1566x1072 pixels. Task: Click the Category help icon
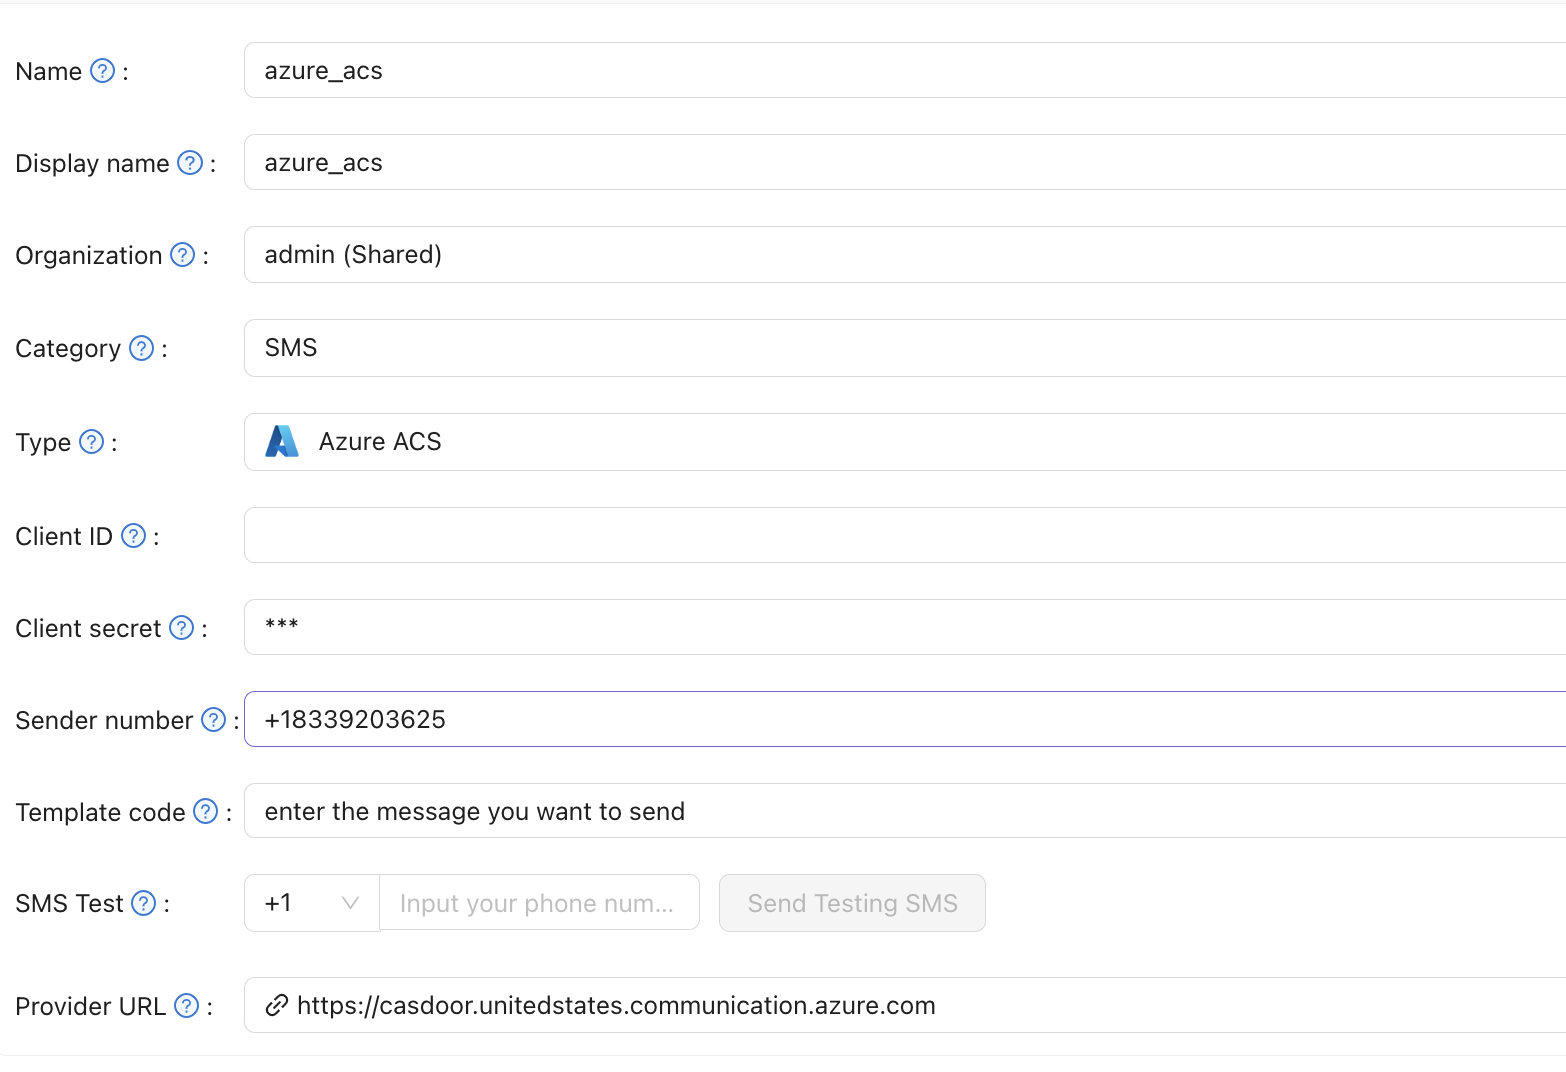pos(141,348)
